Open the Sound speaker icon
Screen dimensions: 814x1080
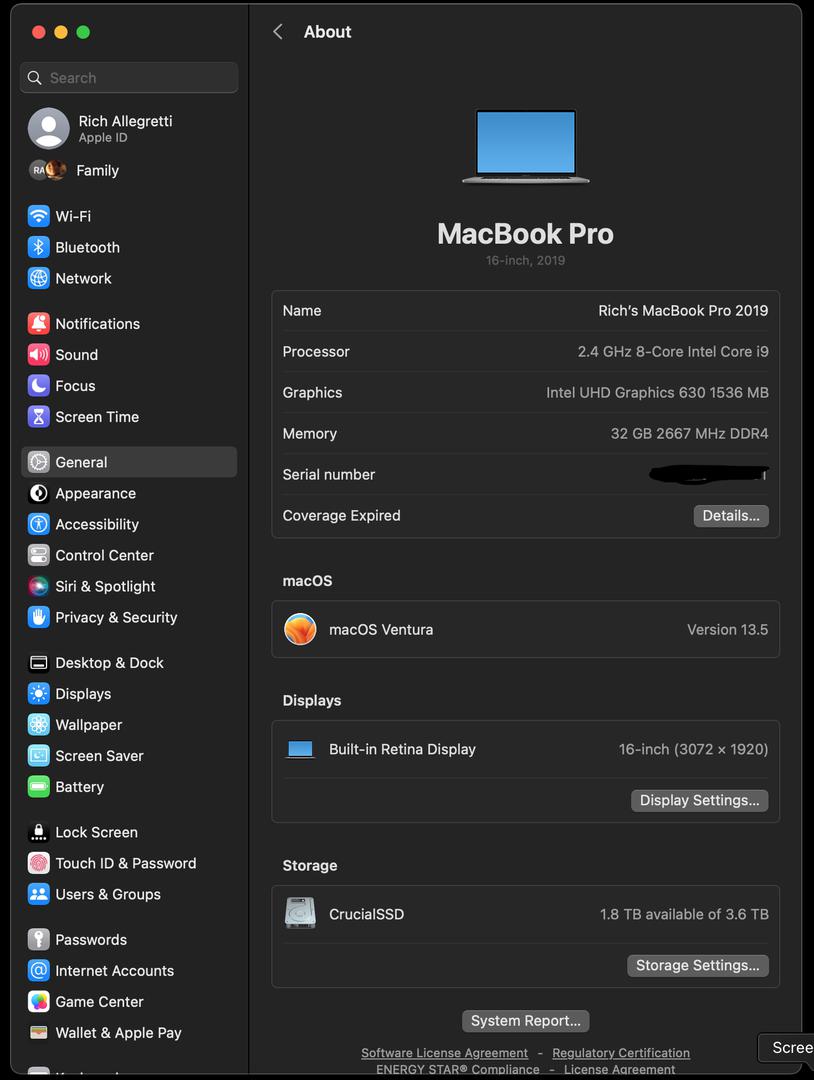pyautogui.click(x=39, y=355)
